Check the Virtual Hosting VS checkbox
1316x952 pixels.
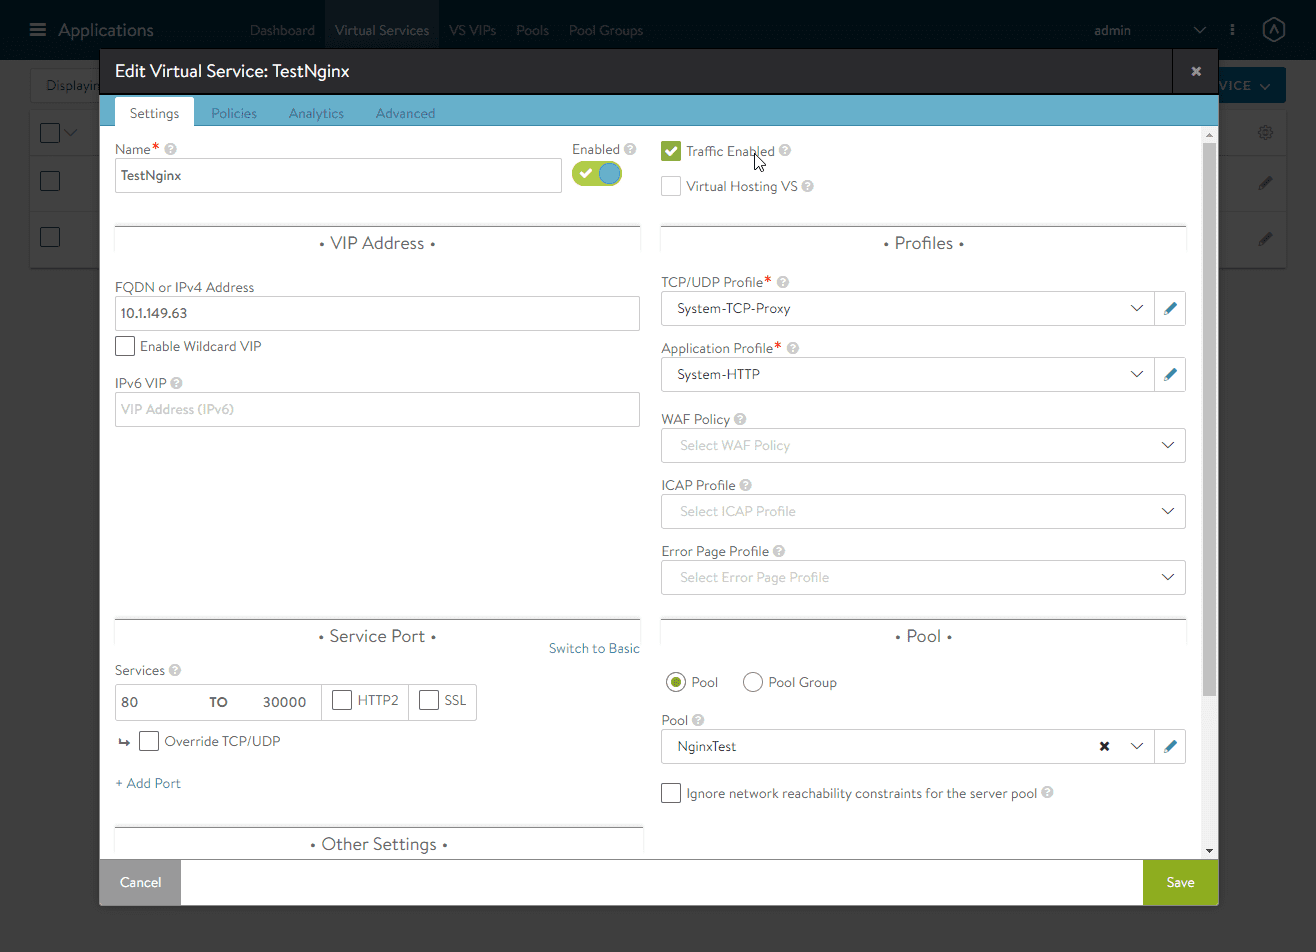click(671, 186)
